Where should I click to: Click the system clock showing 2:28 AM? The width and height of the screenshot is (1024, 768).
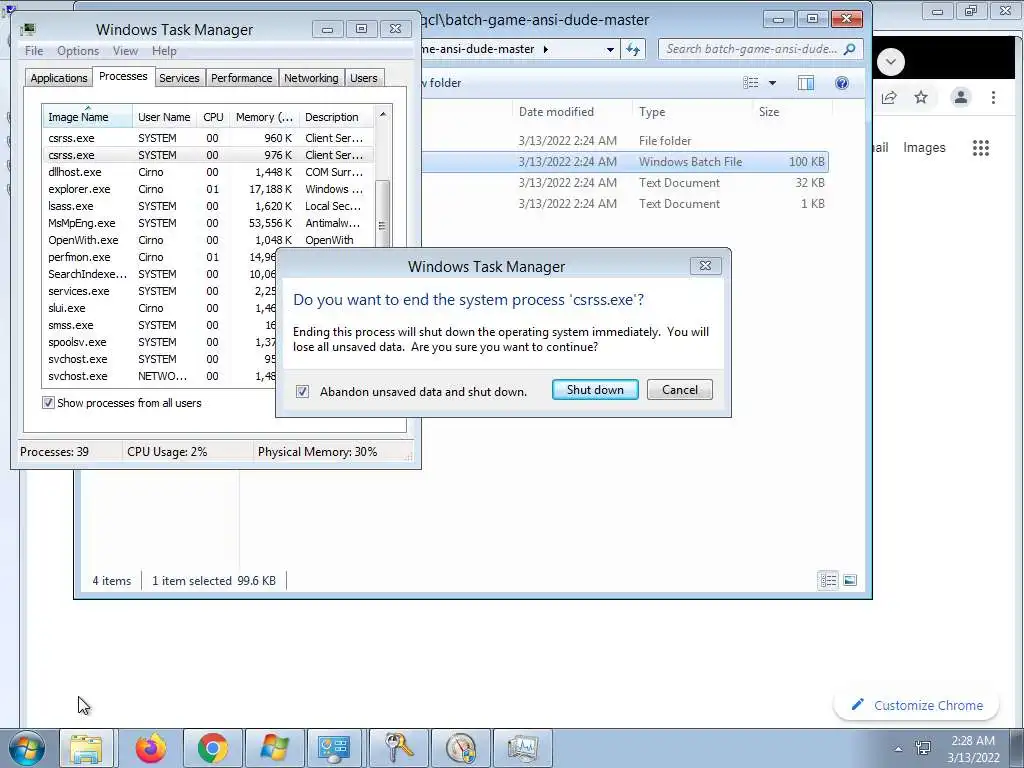point(973,748)
